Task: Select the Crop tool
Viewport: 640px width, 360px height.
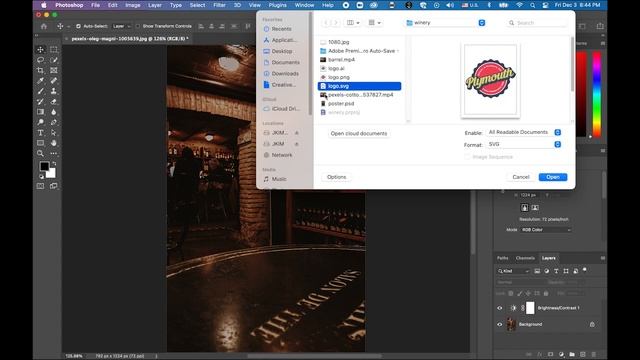Action: (40, 70)
